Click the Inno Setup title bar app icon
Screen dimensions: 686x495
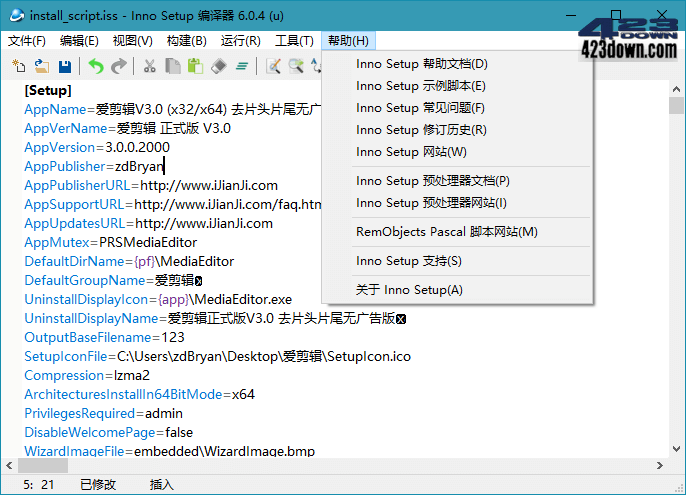[x=16, y=16]
